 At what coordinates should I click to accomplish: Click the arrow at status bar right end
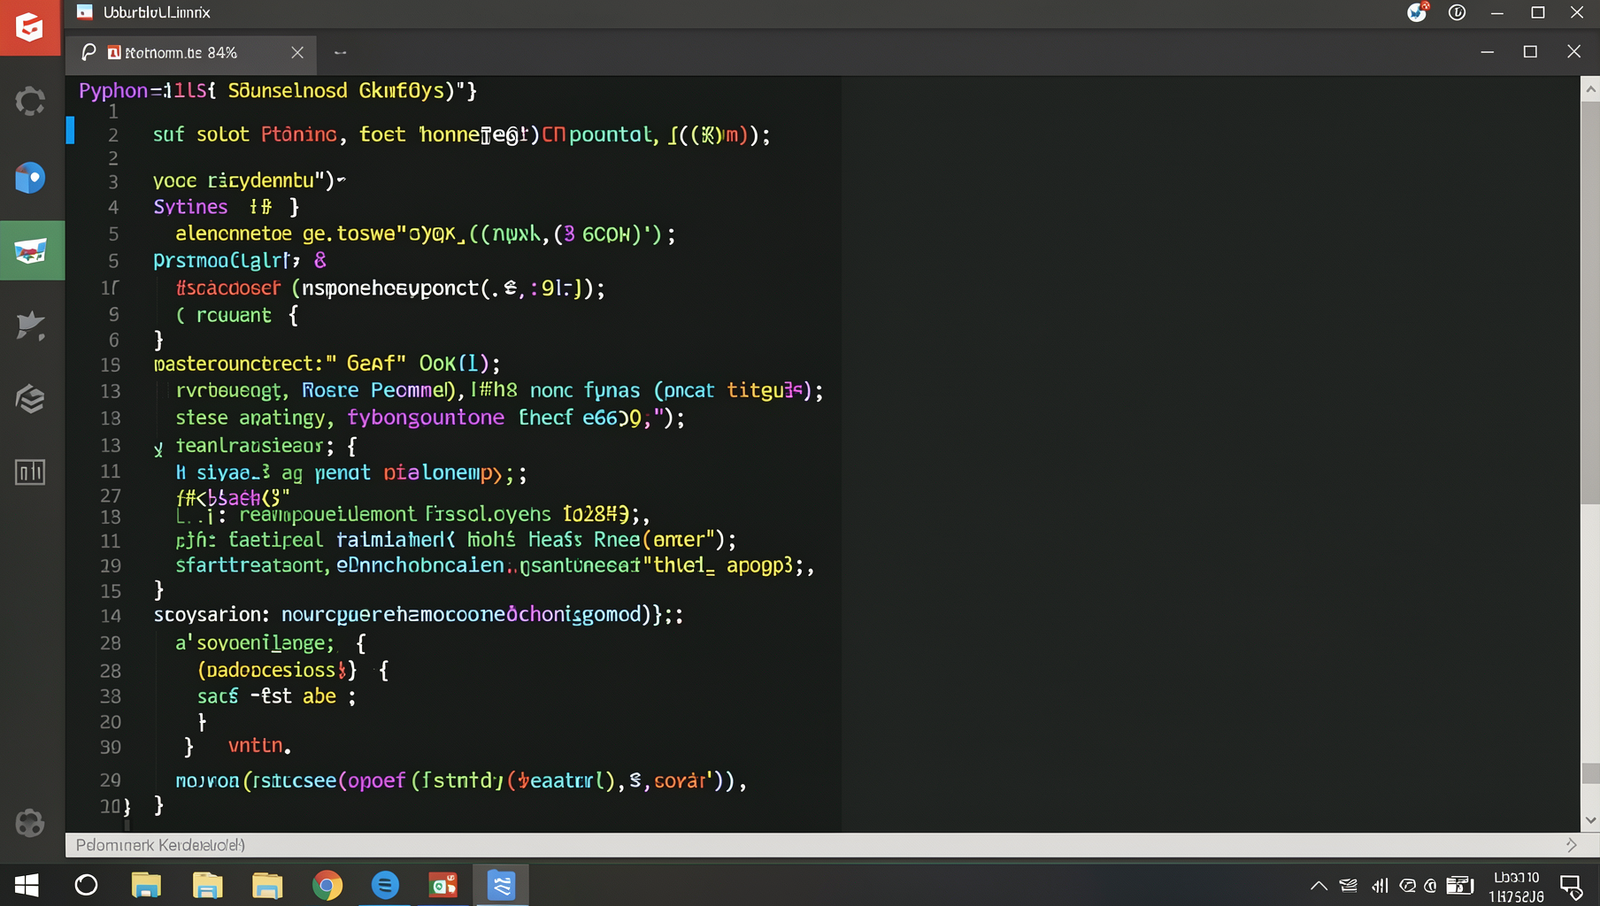point(1571,845)
